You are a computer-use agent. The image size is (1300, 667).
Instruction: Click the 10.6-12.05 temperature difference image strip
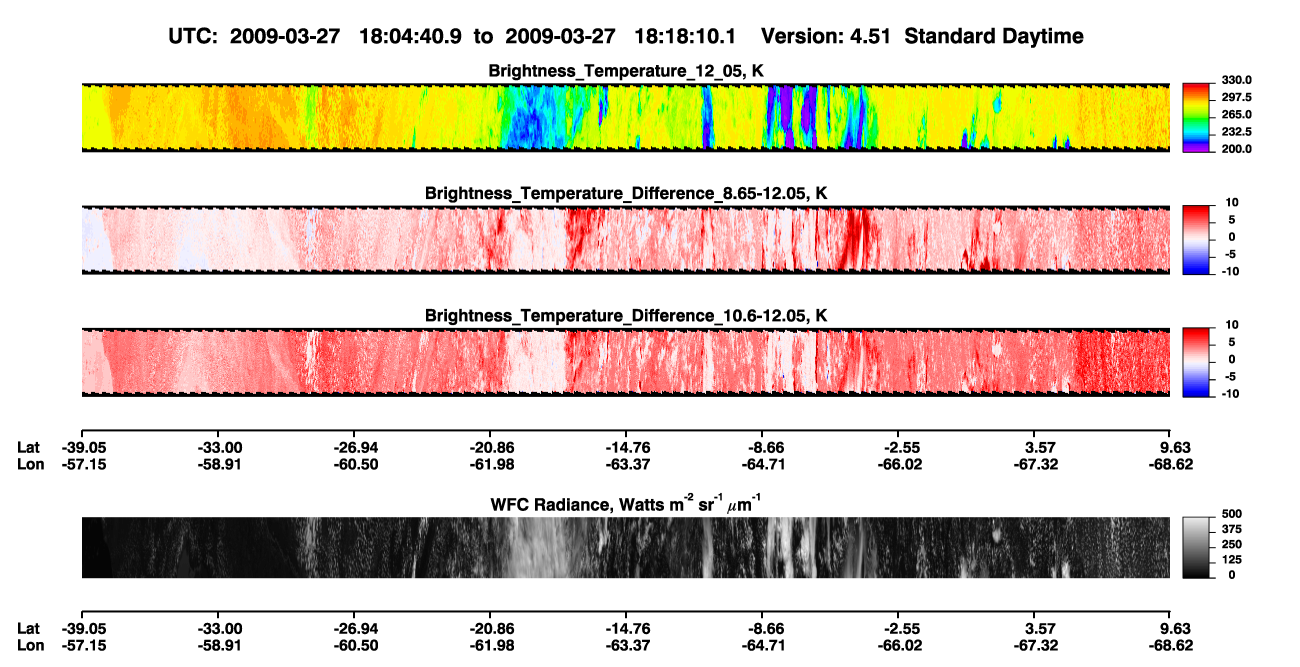point(625,362)
